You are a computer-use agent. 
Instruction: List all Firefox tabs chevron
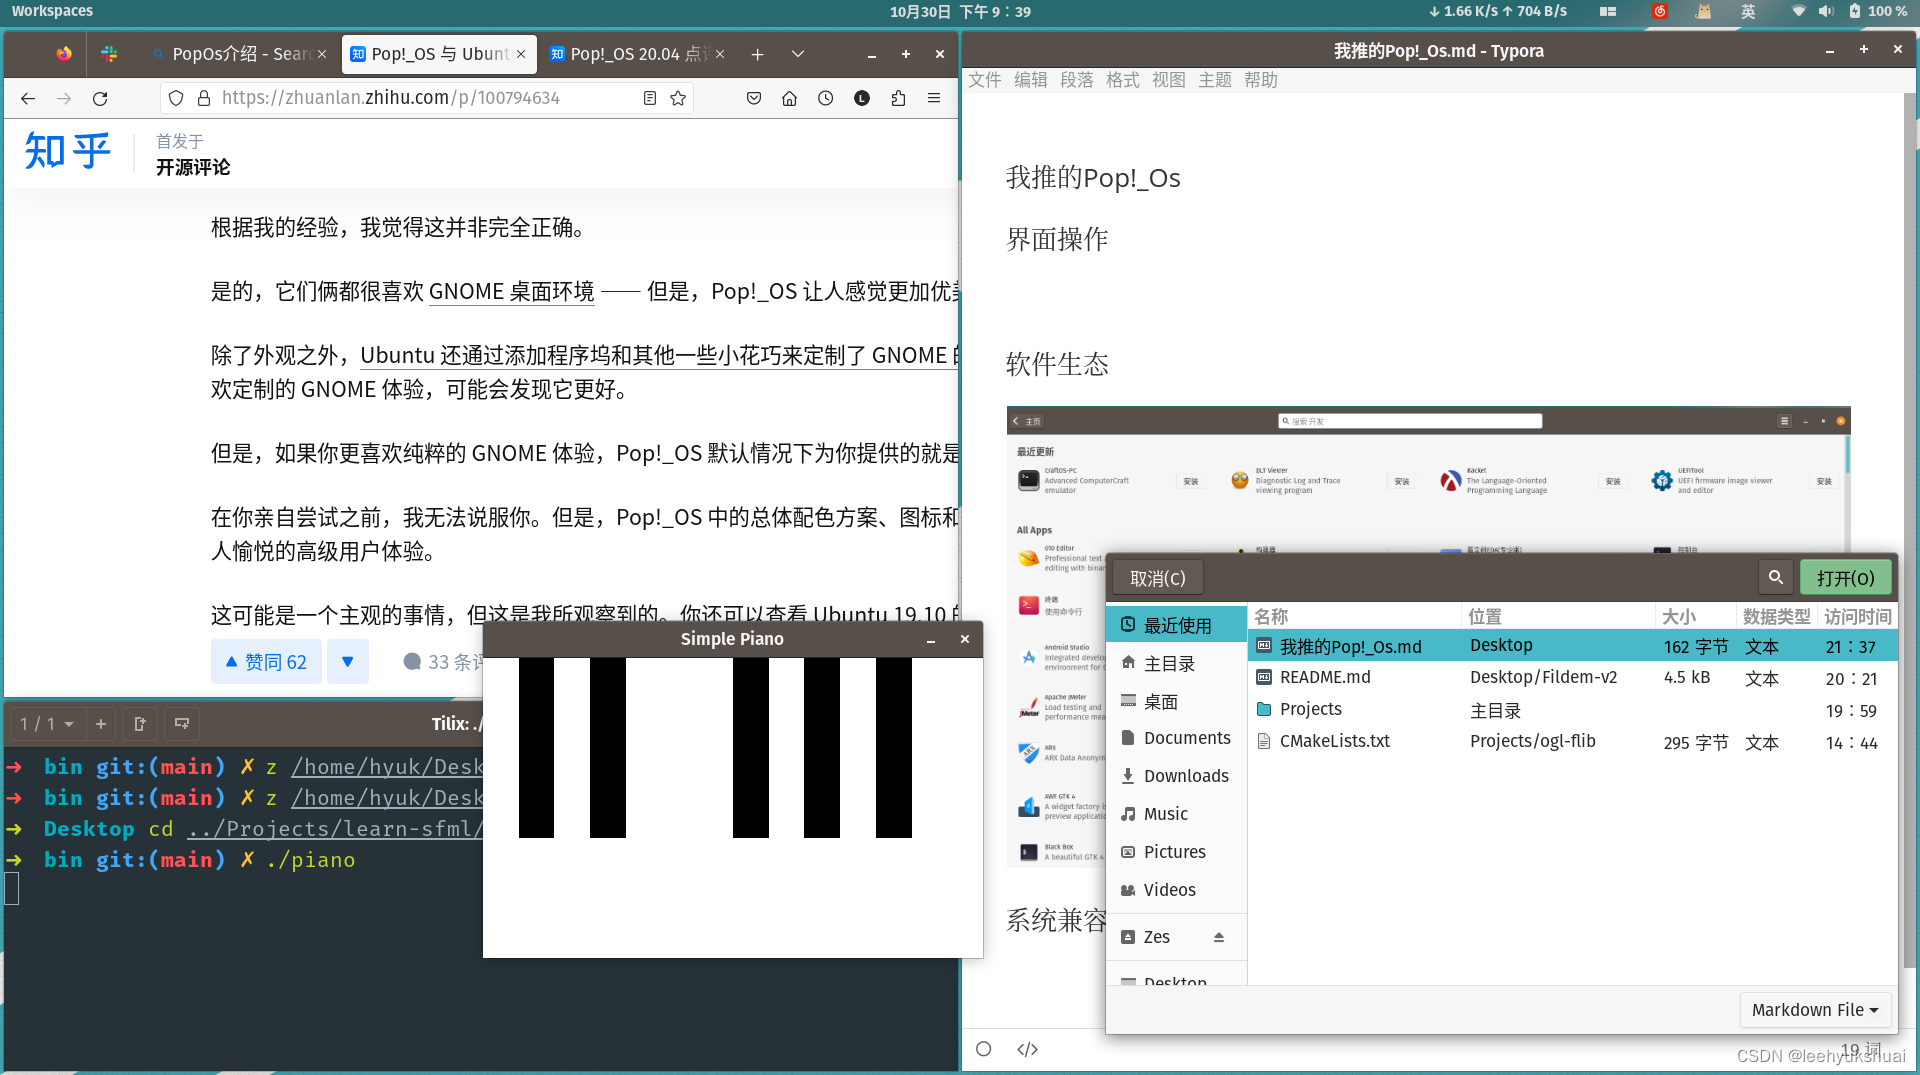[x=798, y=54]
